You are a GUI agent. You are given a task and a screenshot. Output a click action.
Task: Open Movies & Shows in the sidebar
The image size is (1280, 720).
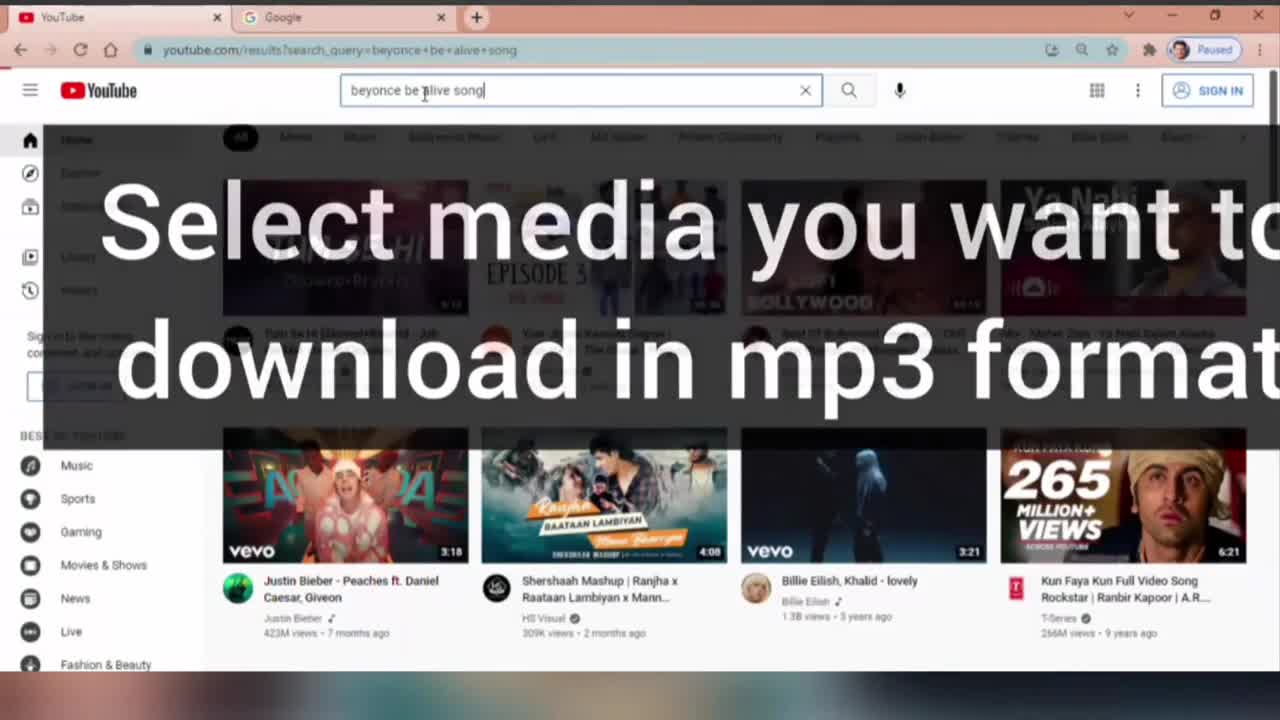(x=103, y=565)
